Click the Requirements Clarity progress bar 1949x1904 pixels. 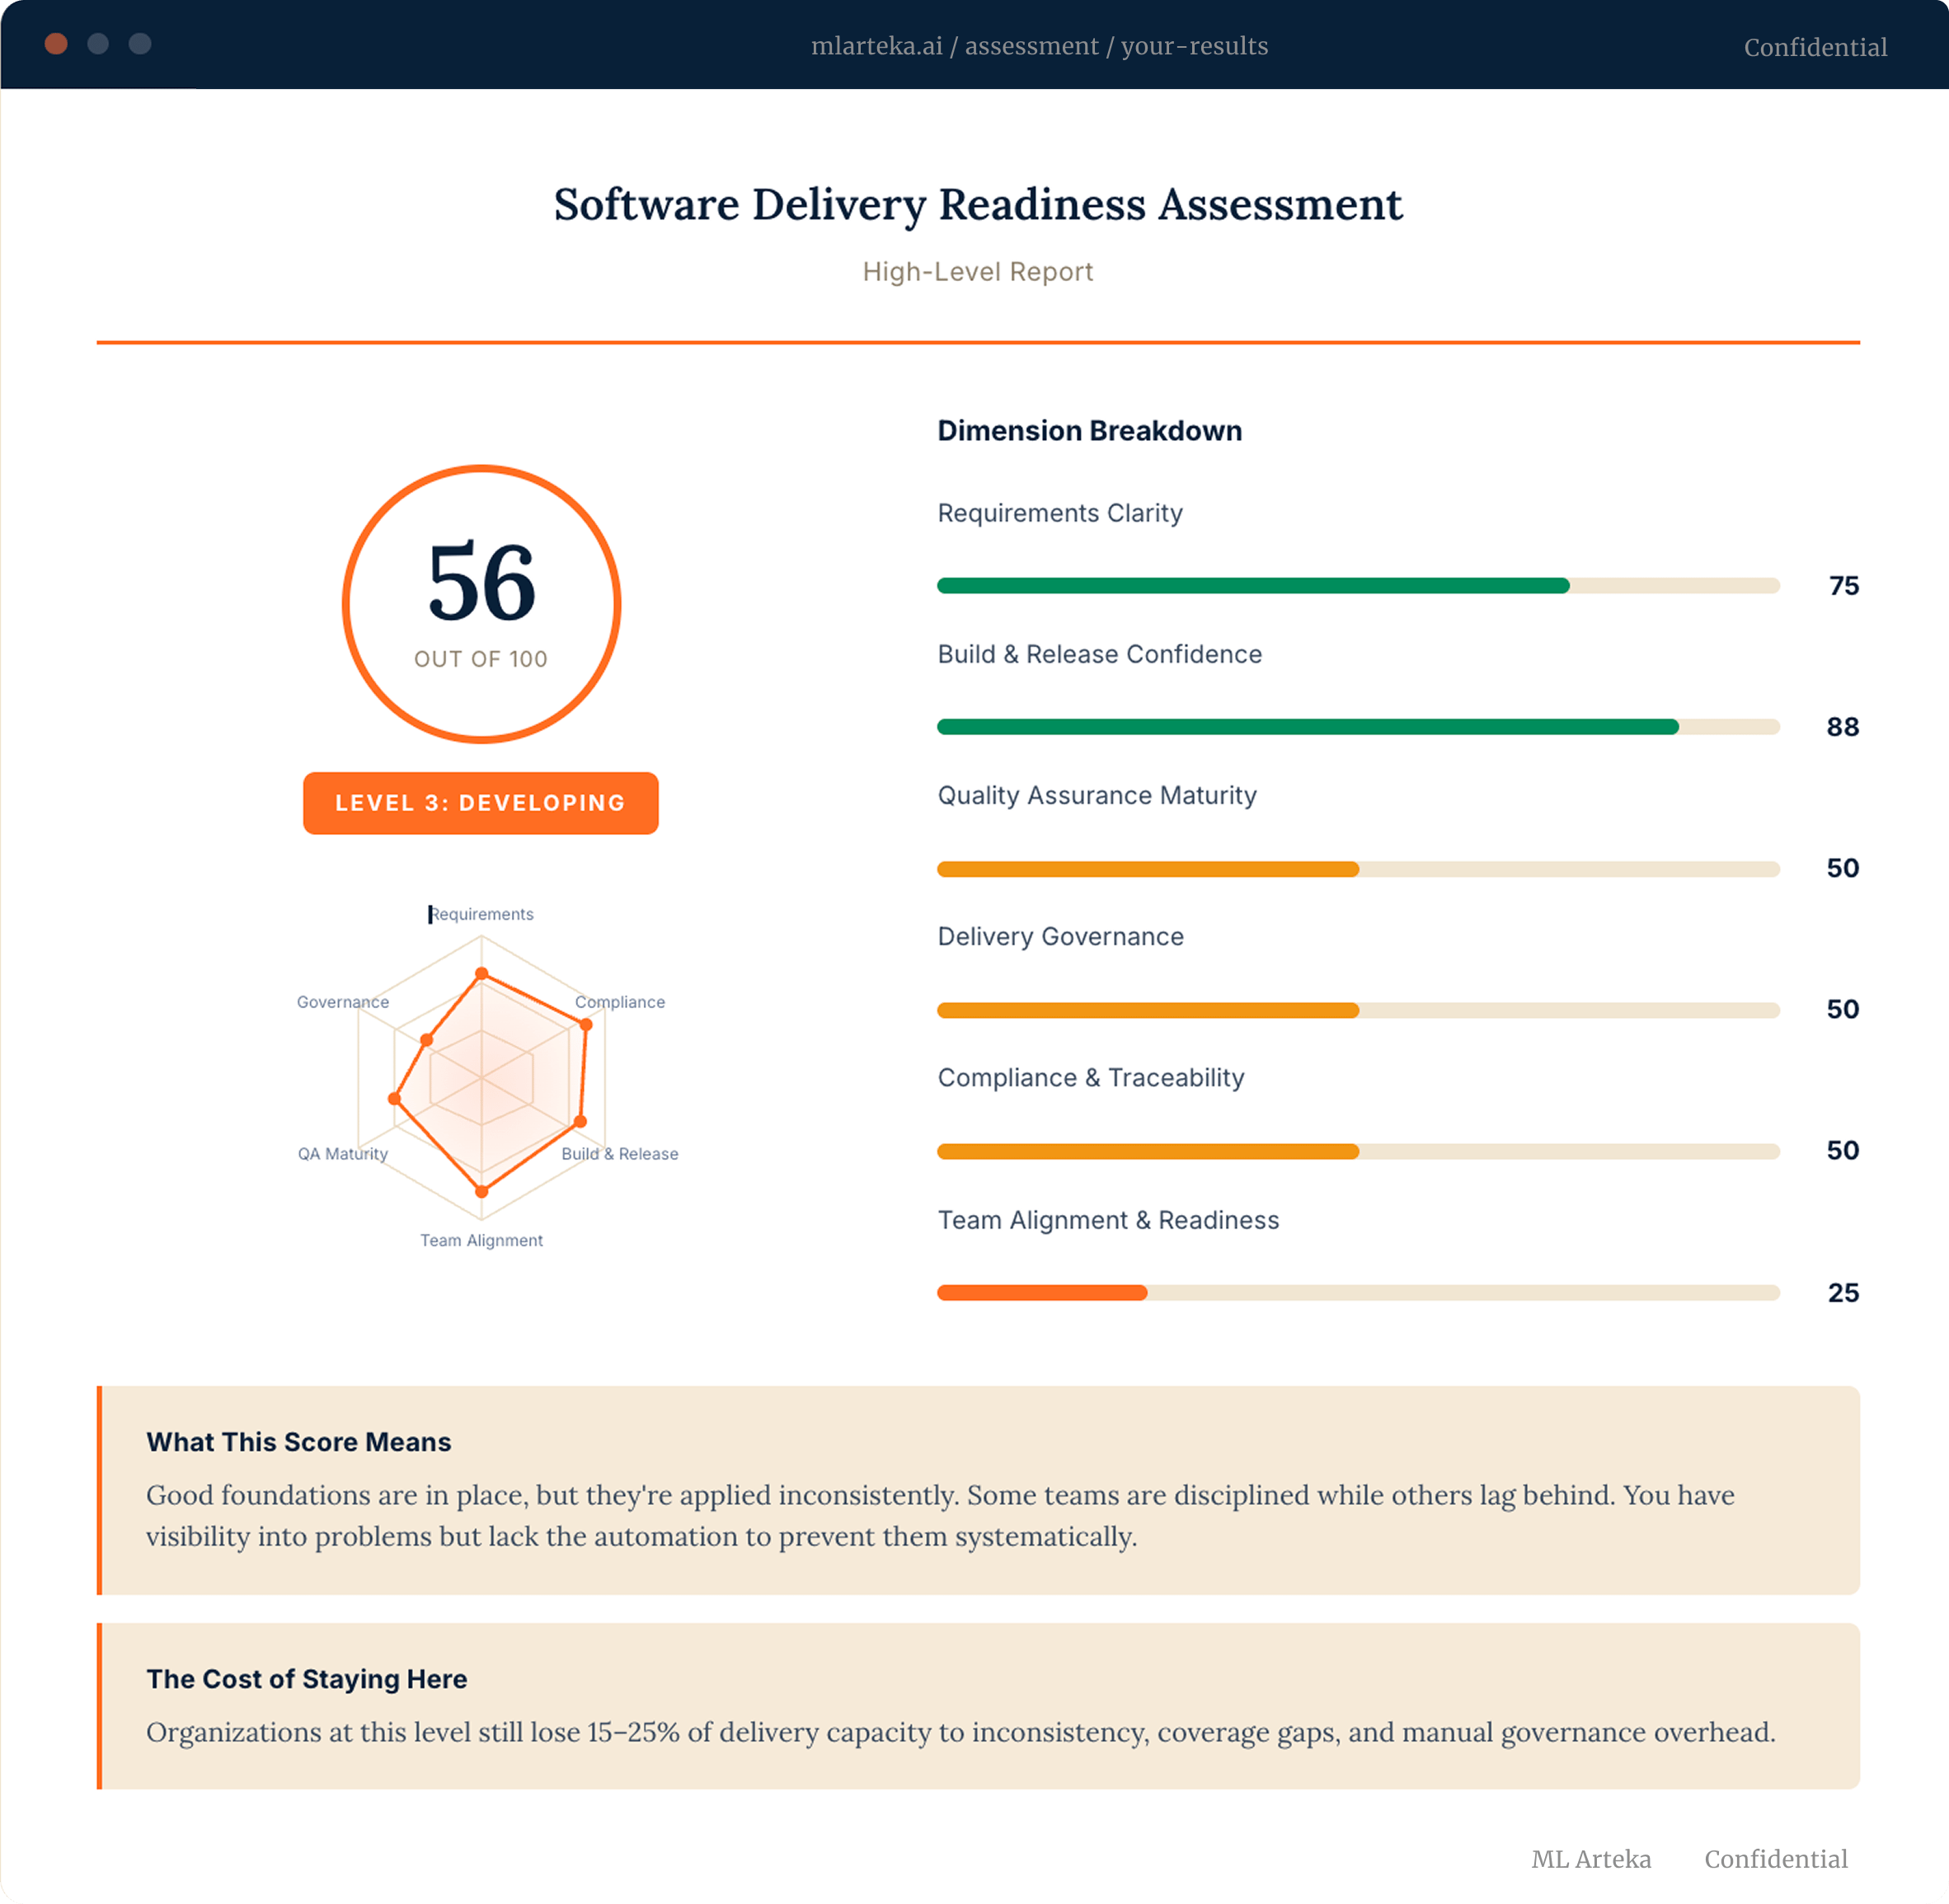pos(1358,586)
